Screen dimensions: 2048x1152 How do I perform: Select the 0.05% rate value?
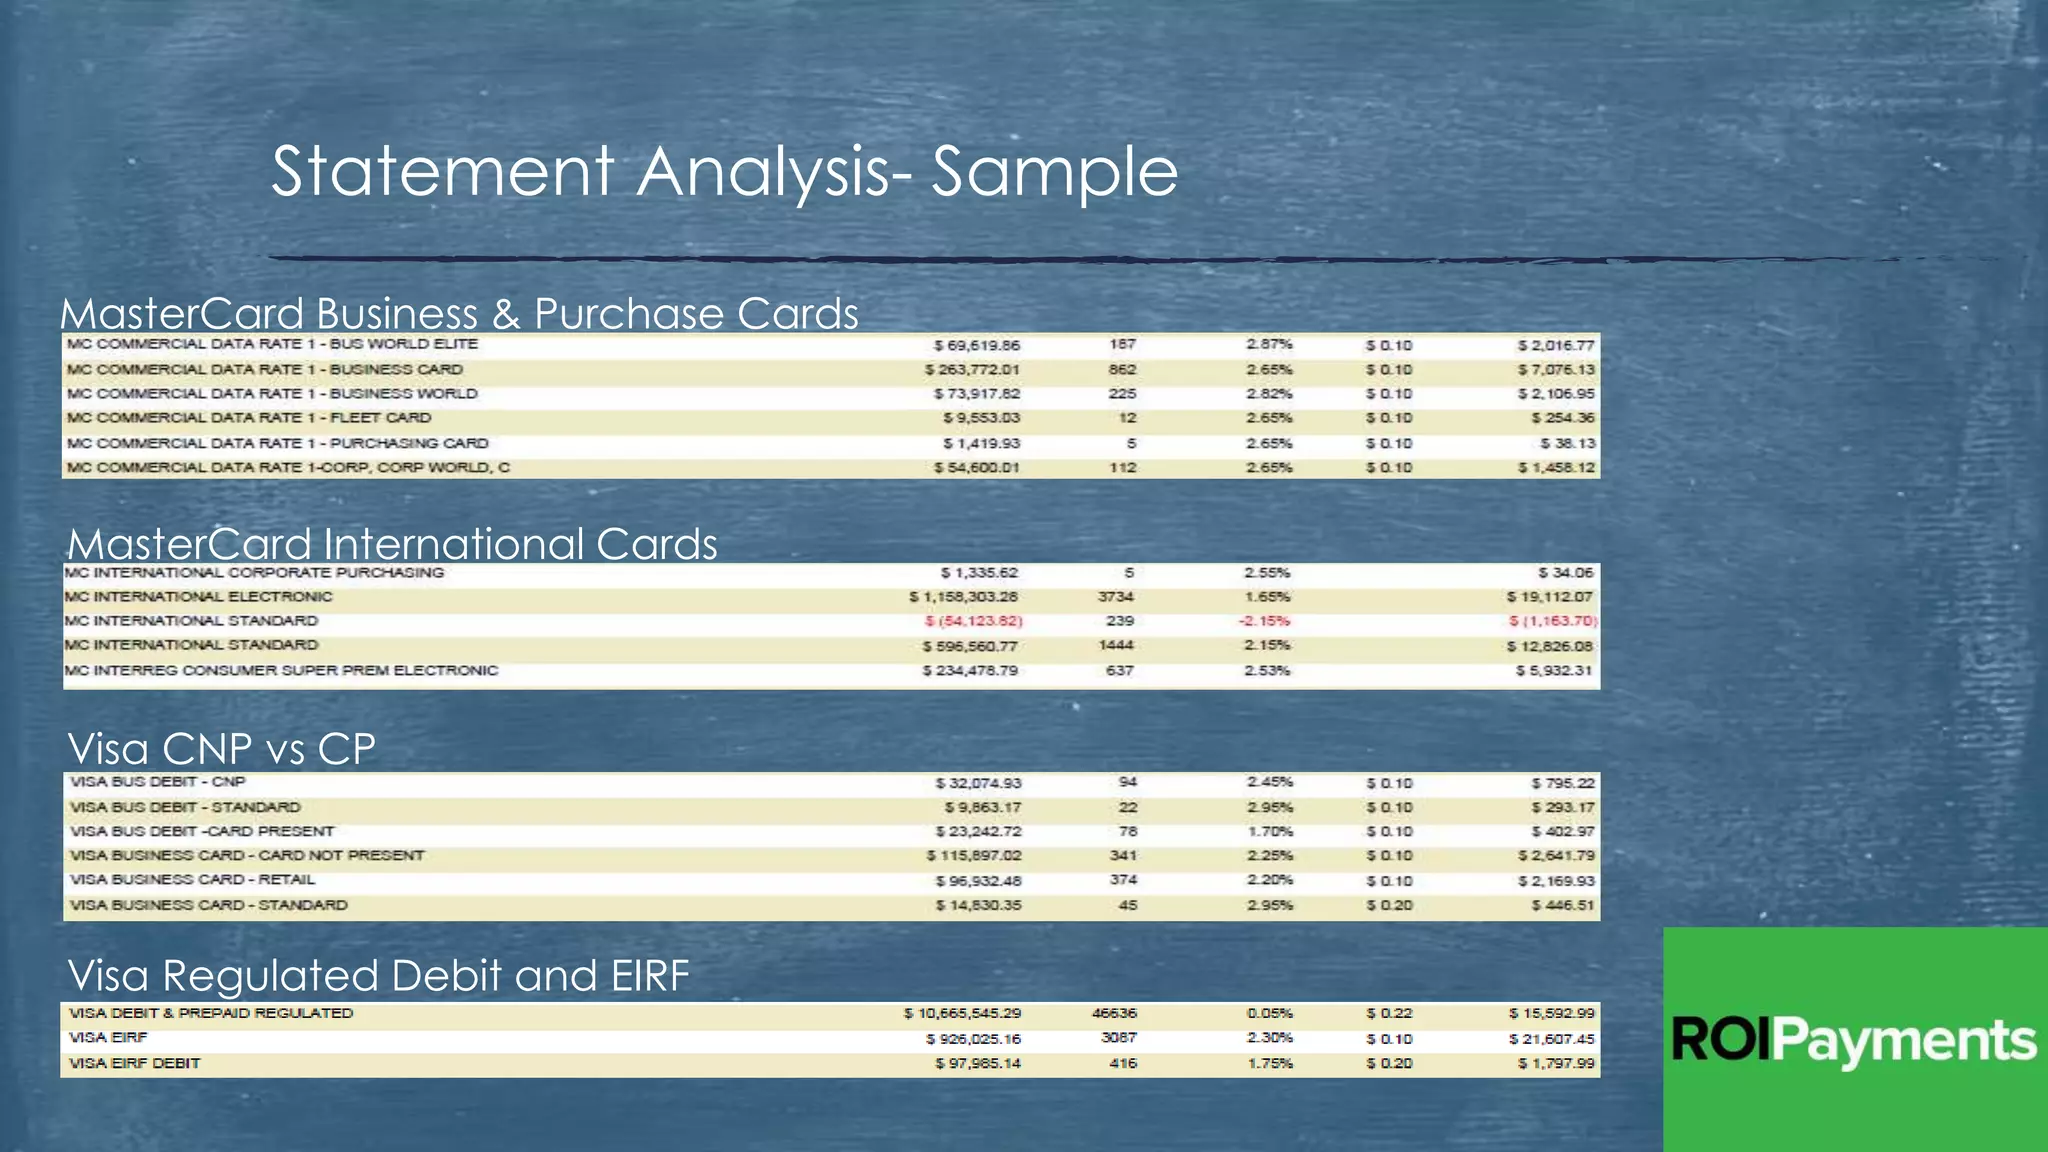(x=1270, y=1013)
